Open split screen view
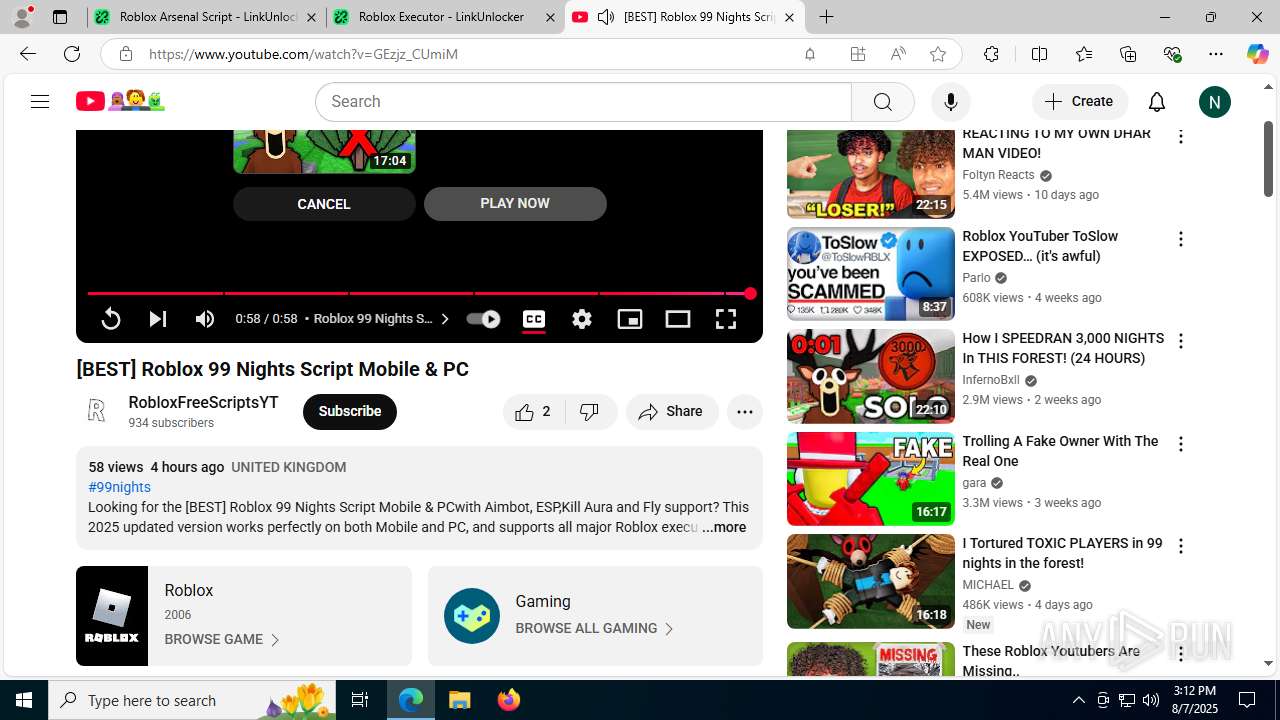Viewport: 1280px width, 720px height. pos(1039,54)
